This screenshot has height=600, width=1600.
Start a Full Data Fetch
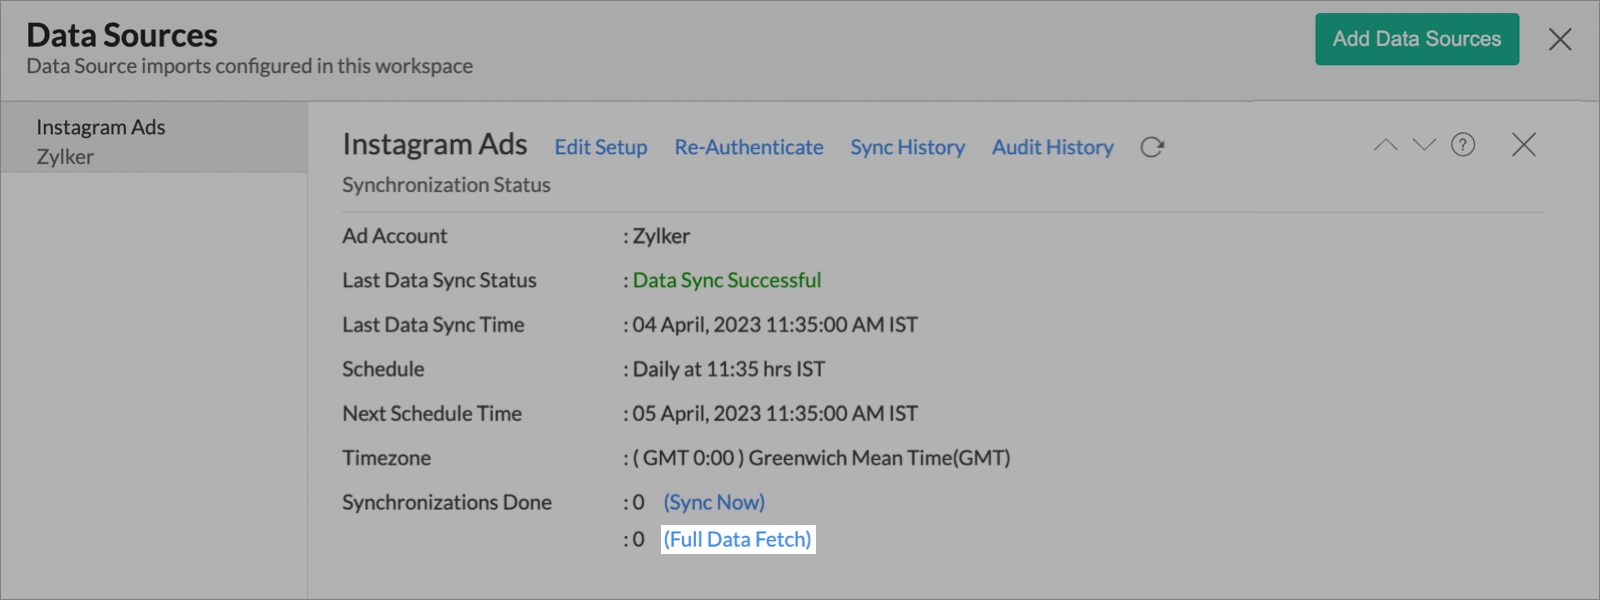738,539
